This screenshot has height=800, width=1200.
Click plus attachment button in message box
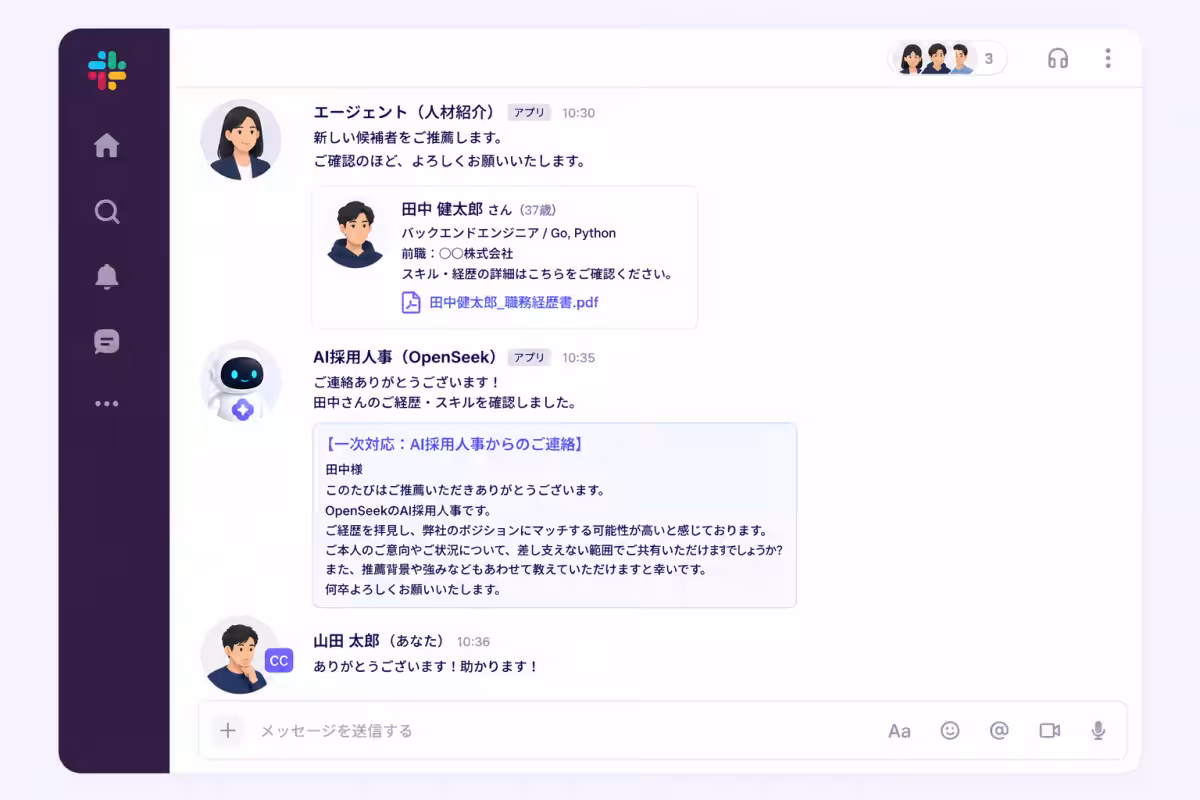228,731
